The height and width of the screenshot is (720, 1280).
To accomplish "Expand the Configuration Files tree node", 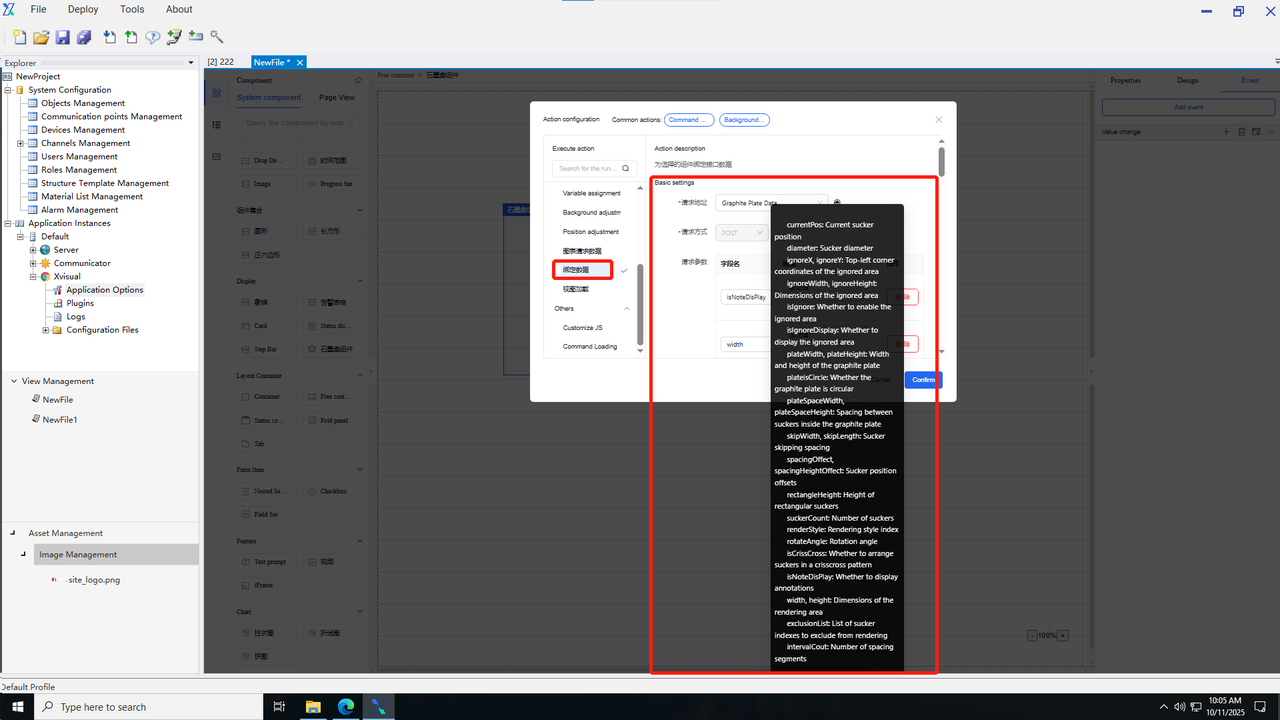I will [x=45, y=330].
